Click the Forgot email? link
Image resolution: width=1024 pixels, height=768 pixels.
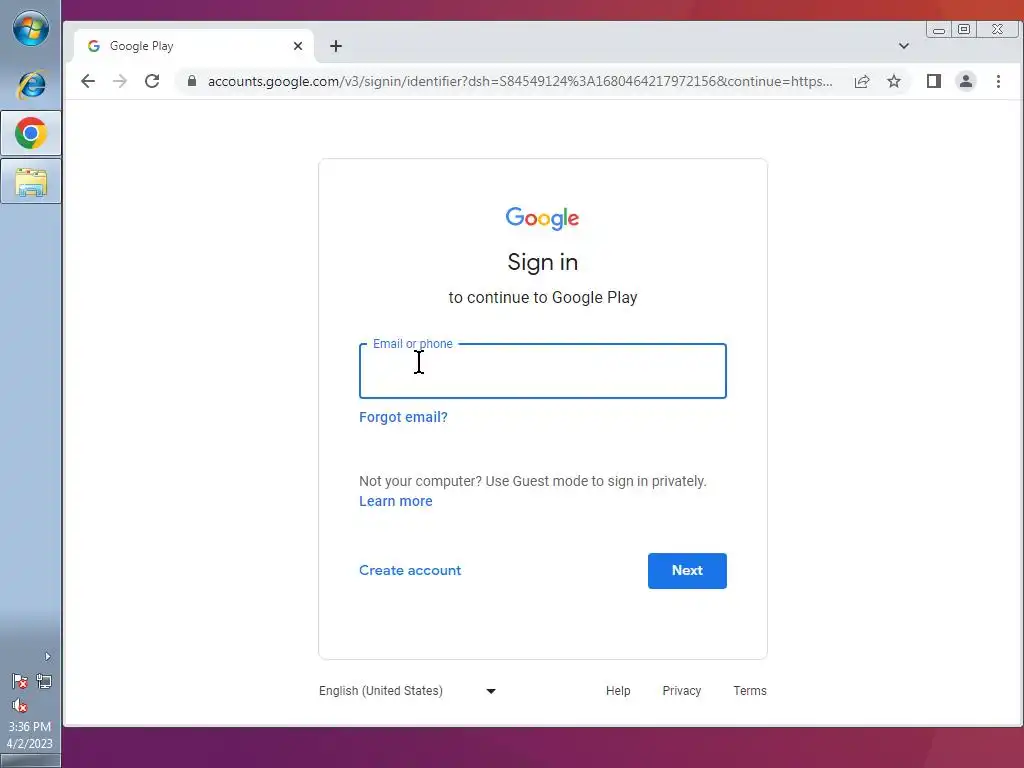point(404,417)
